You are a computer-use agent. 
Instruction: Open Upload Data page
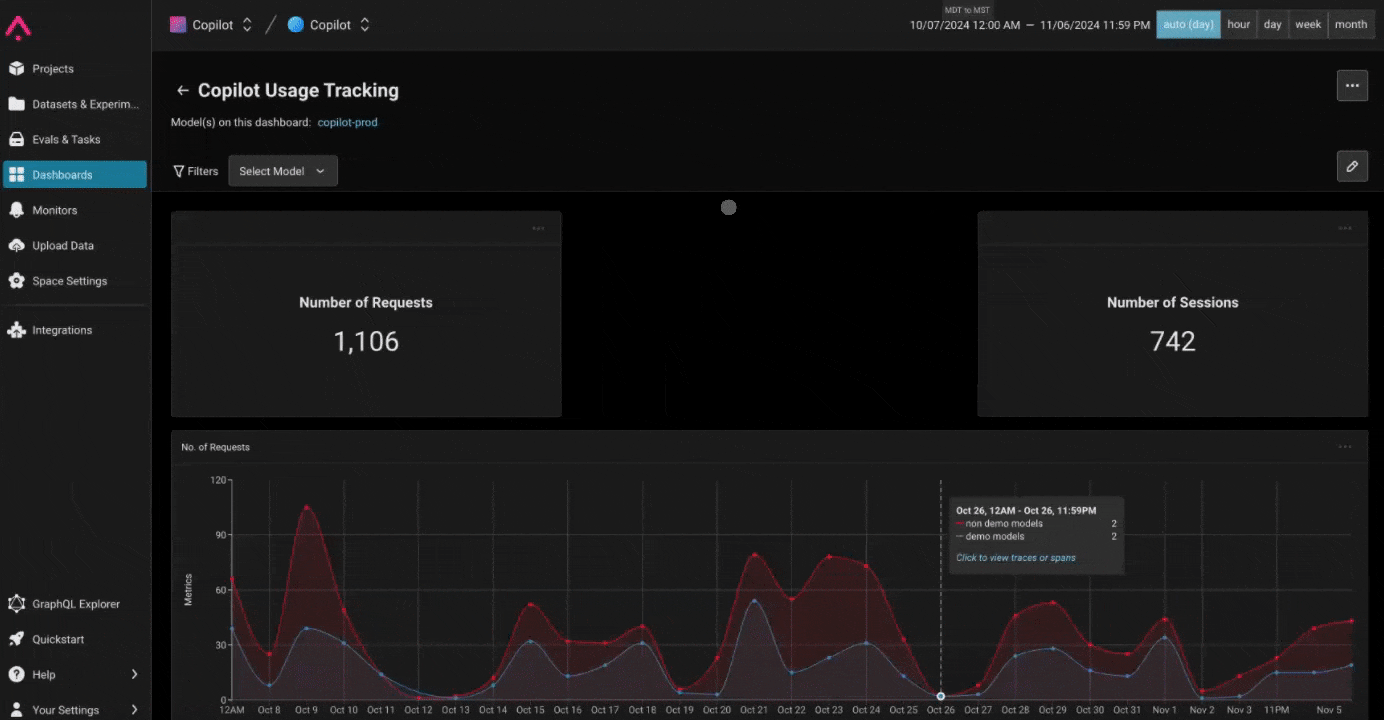pos(75,245)
